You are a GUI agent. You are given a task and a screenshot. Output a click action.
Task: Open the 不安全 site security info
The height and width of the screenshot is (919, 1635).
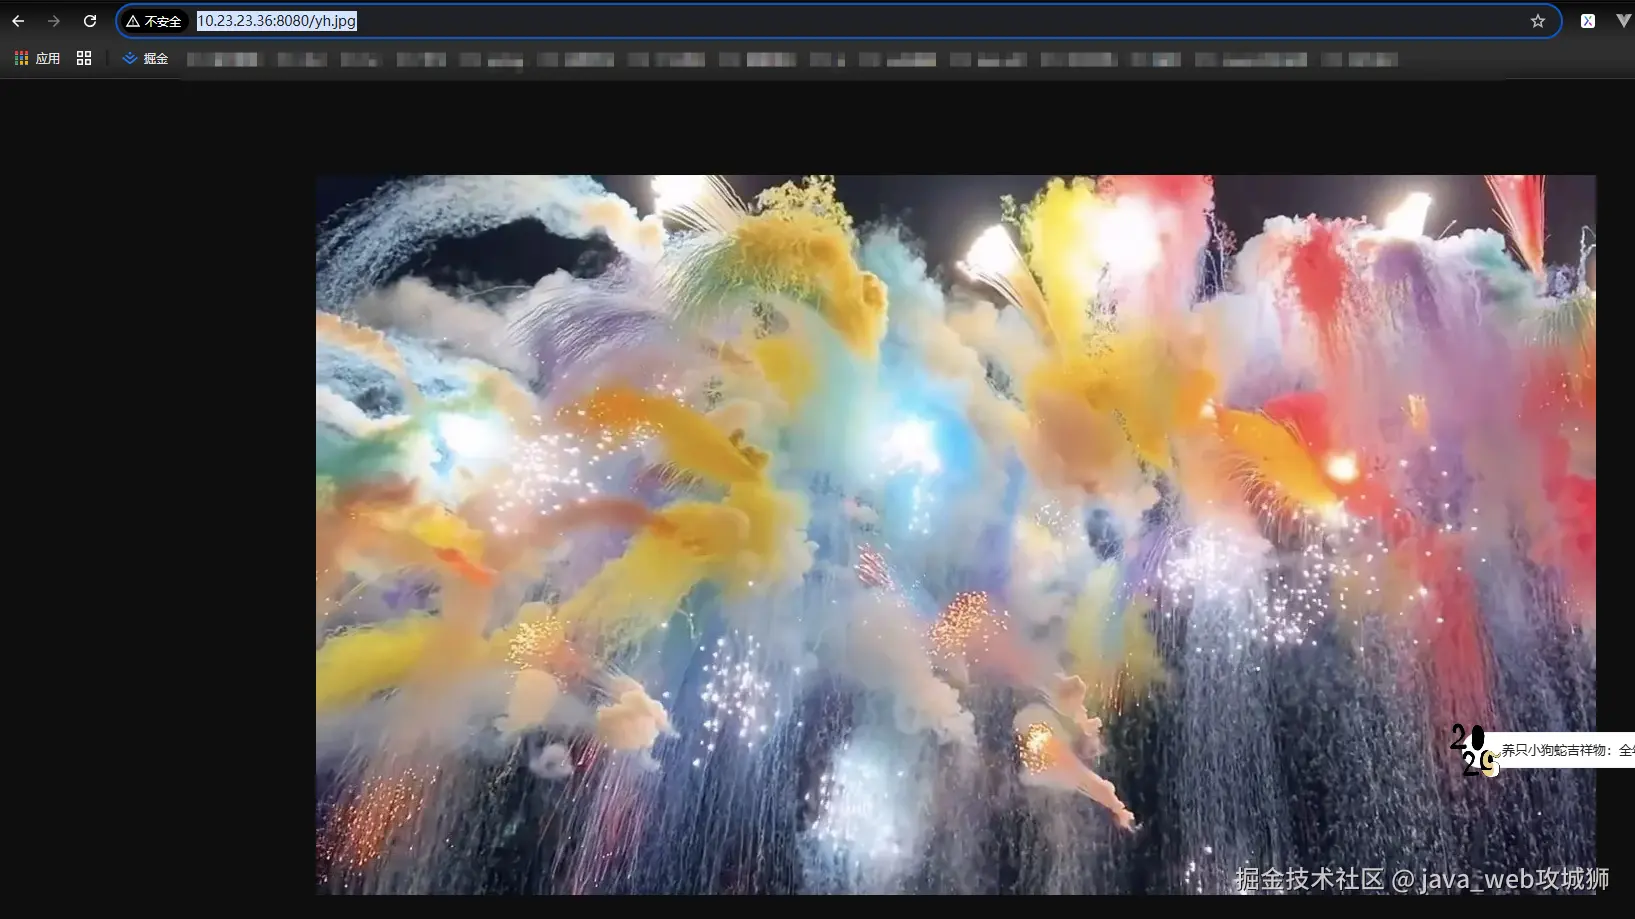point(154,21)
